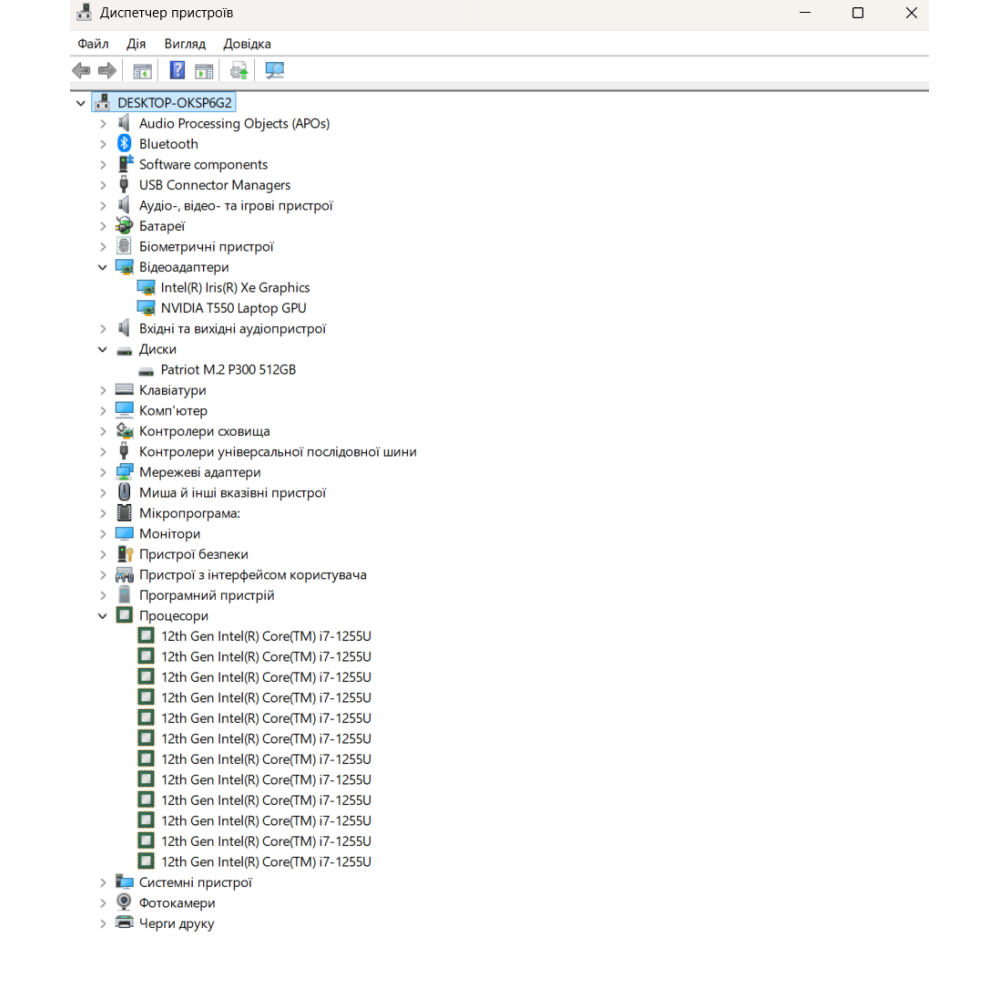The height and width of the screenshot is (1000, 1000).
Task: Collapse the Відеоадаптери category
Action: pyautogui.click(x=102, y=268)
